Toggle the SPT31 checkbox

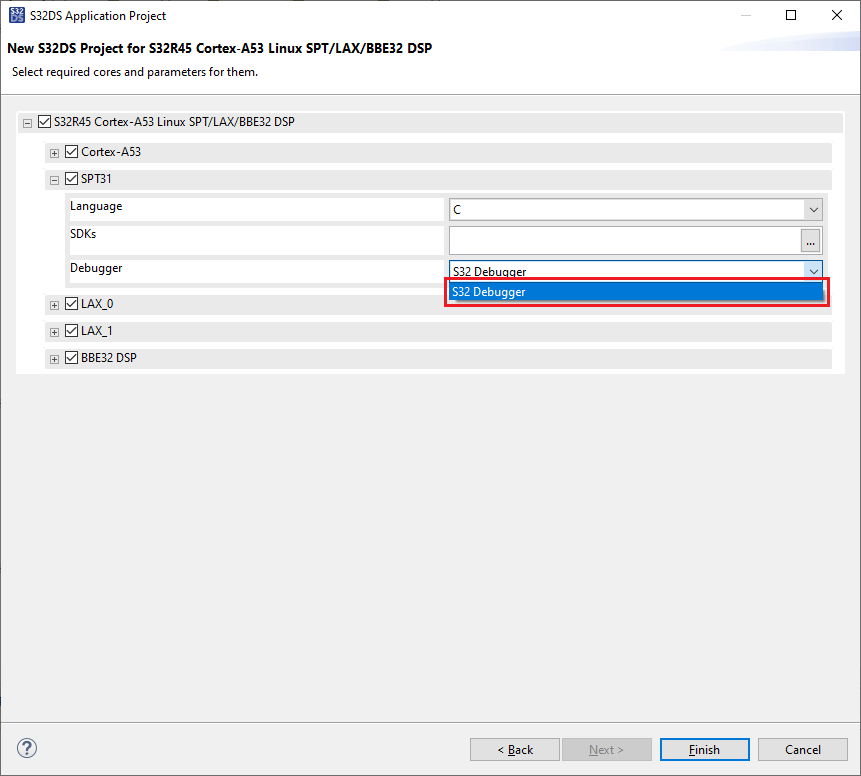tap(71, 178)
